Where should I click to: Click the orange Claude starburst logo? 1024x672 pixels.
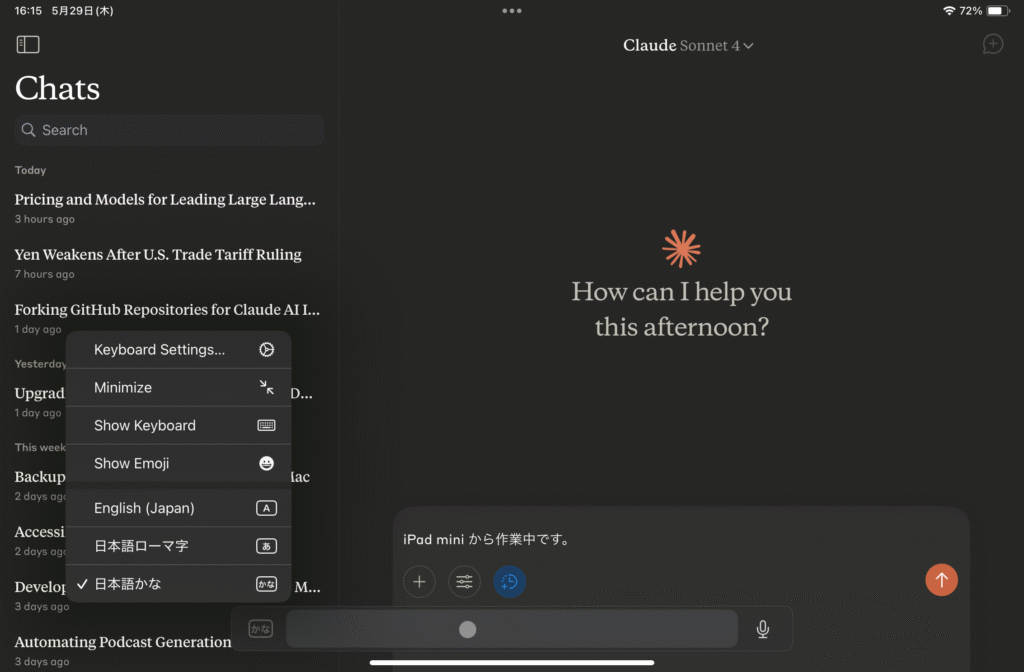tap(681, 248)
